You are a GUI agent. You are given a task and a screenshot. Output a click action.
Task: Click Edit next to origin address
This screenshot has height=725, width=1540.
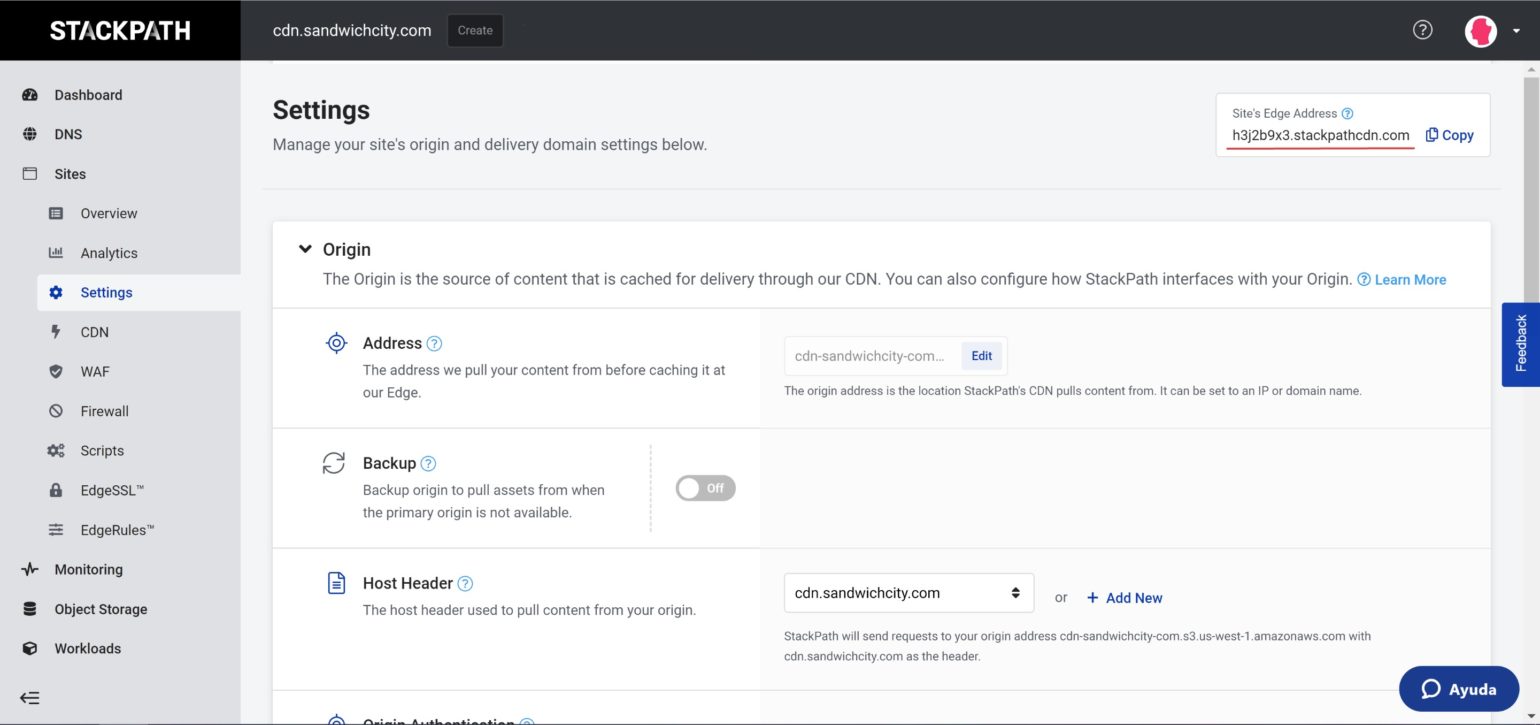(x=982, y=356)
